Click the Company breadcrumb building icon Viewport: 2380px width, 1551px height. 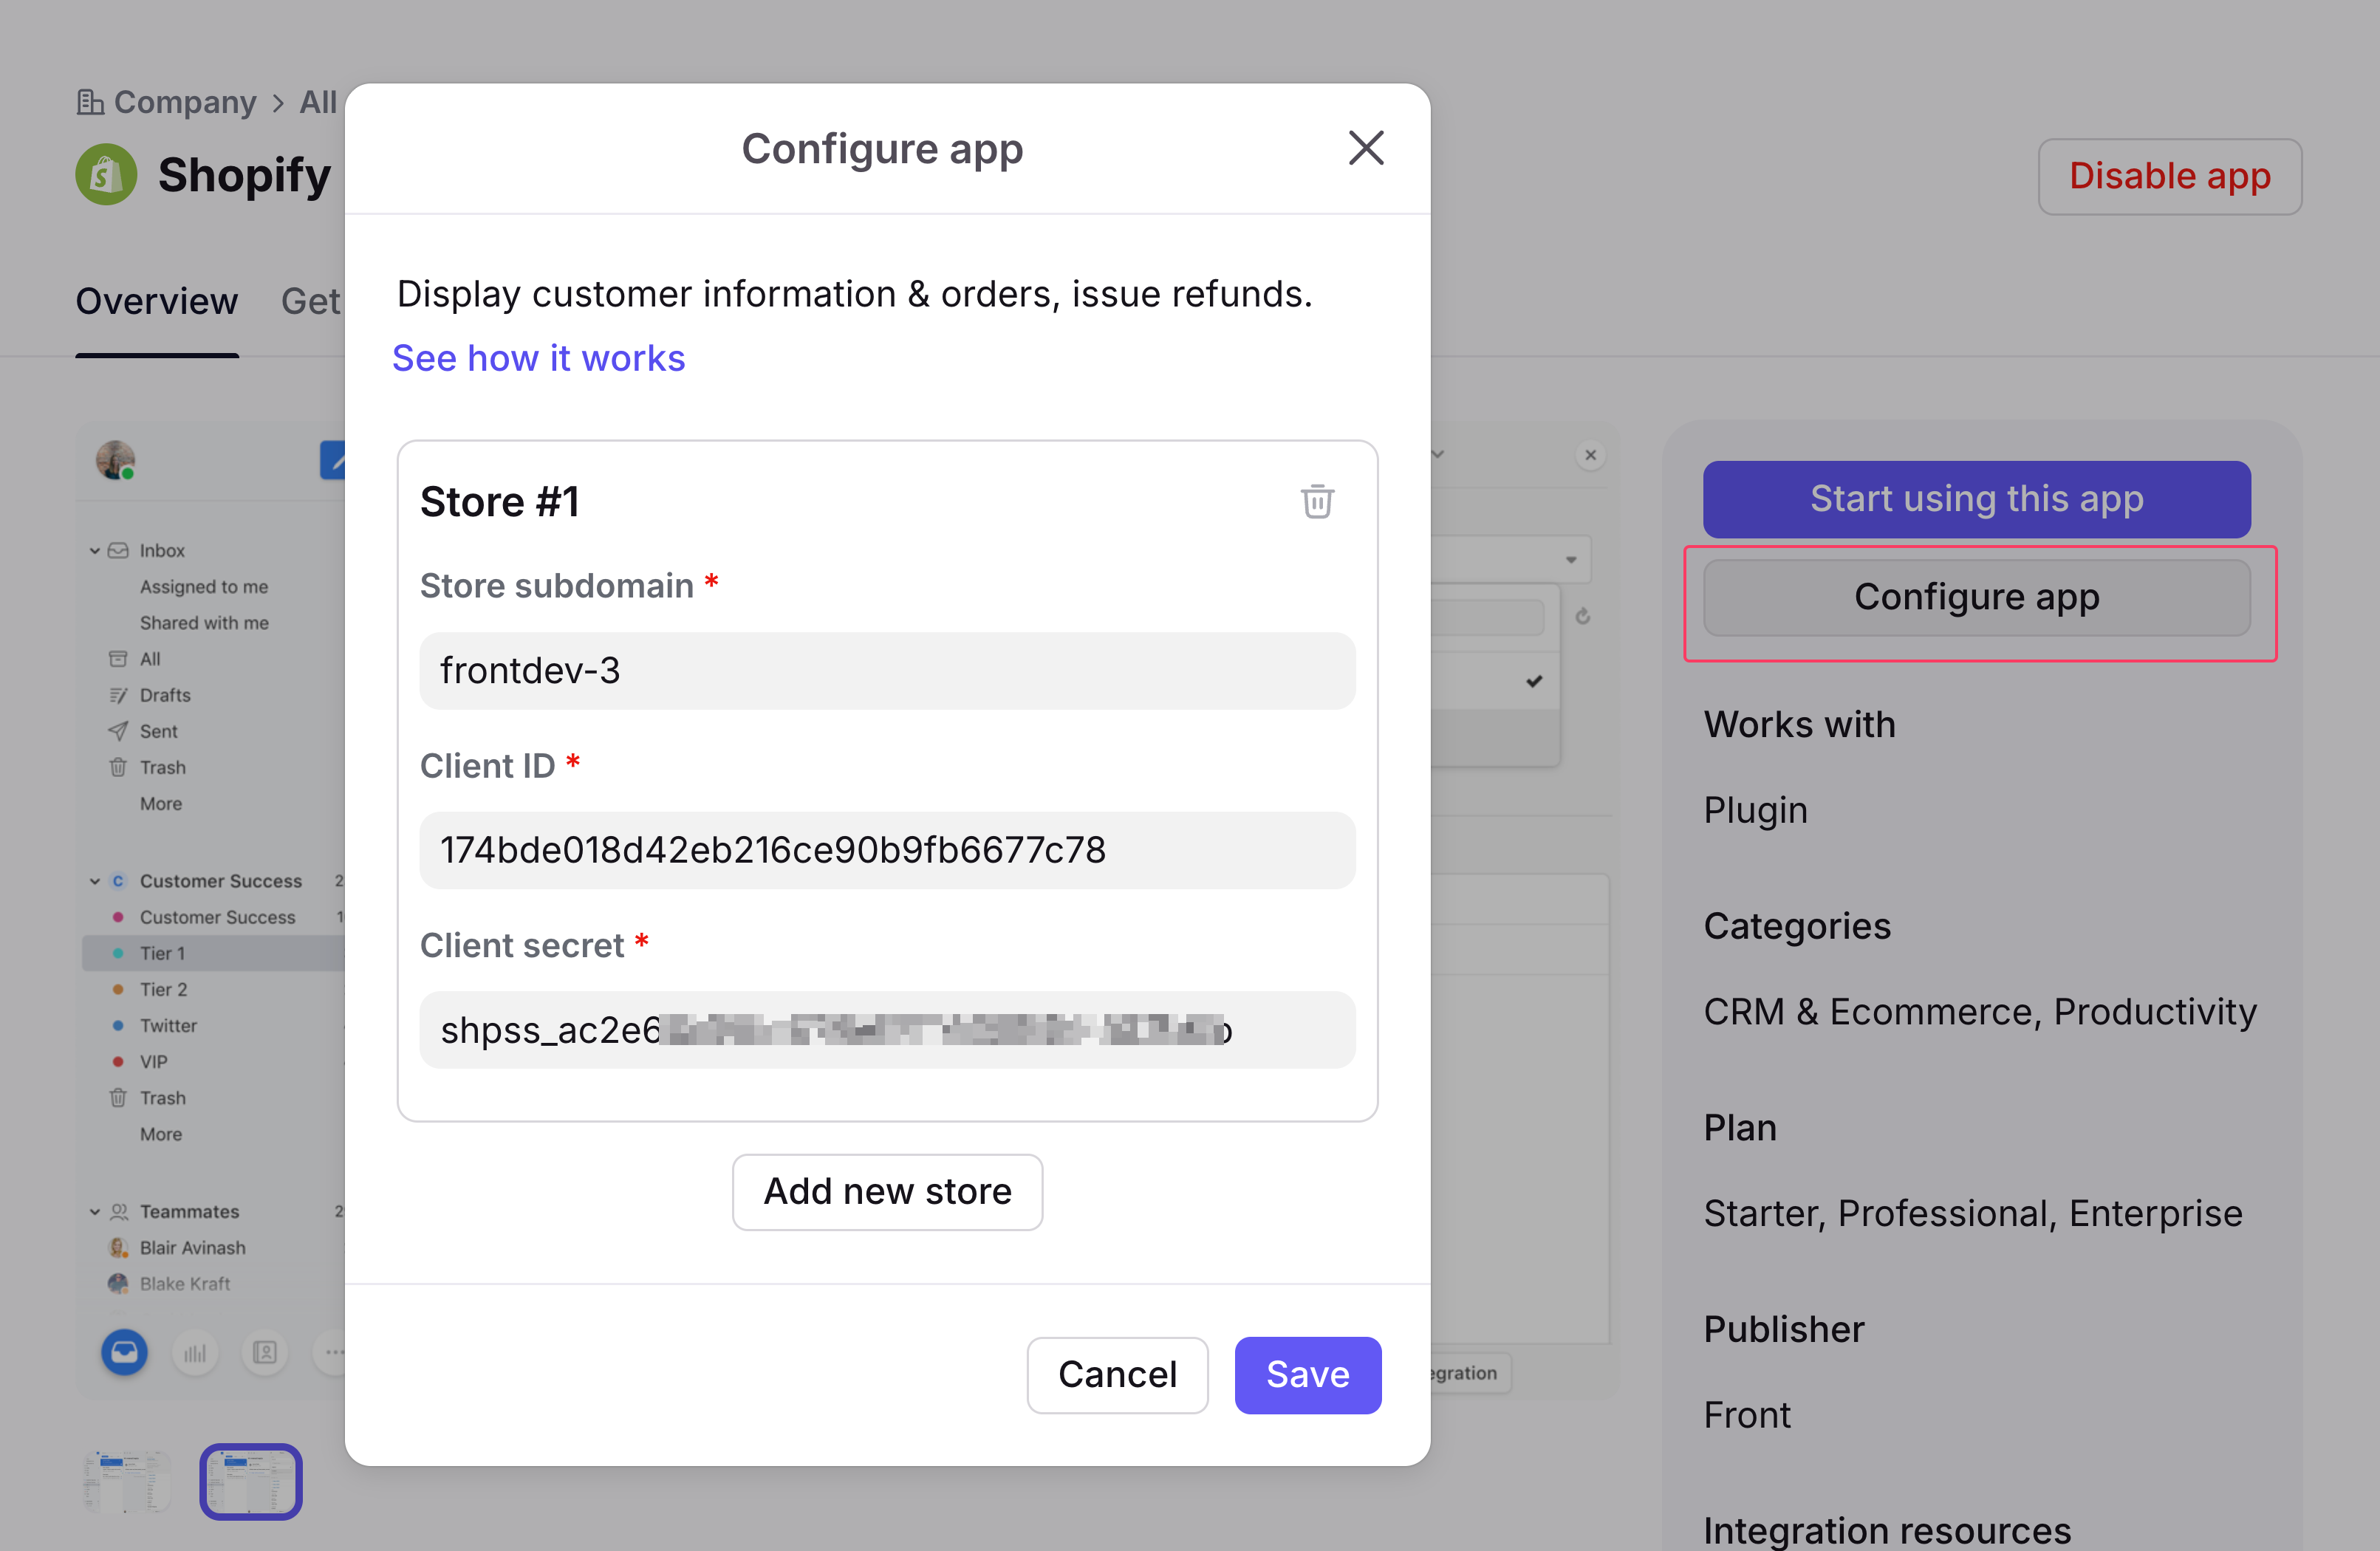coord(90,102)
